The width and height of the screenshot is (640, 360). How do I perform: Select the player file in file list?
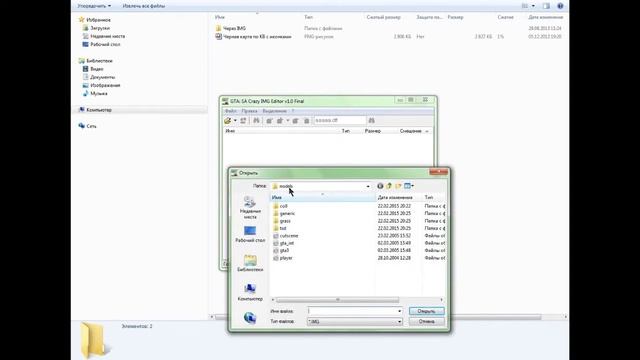pyautogui.click(x=283, y=258)
